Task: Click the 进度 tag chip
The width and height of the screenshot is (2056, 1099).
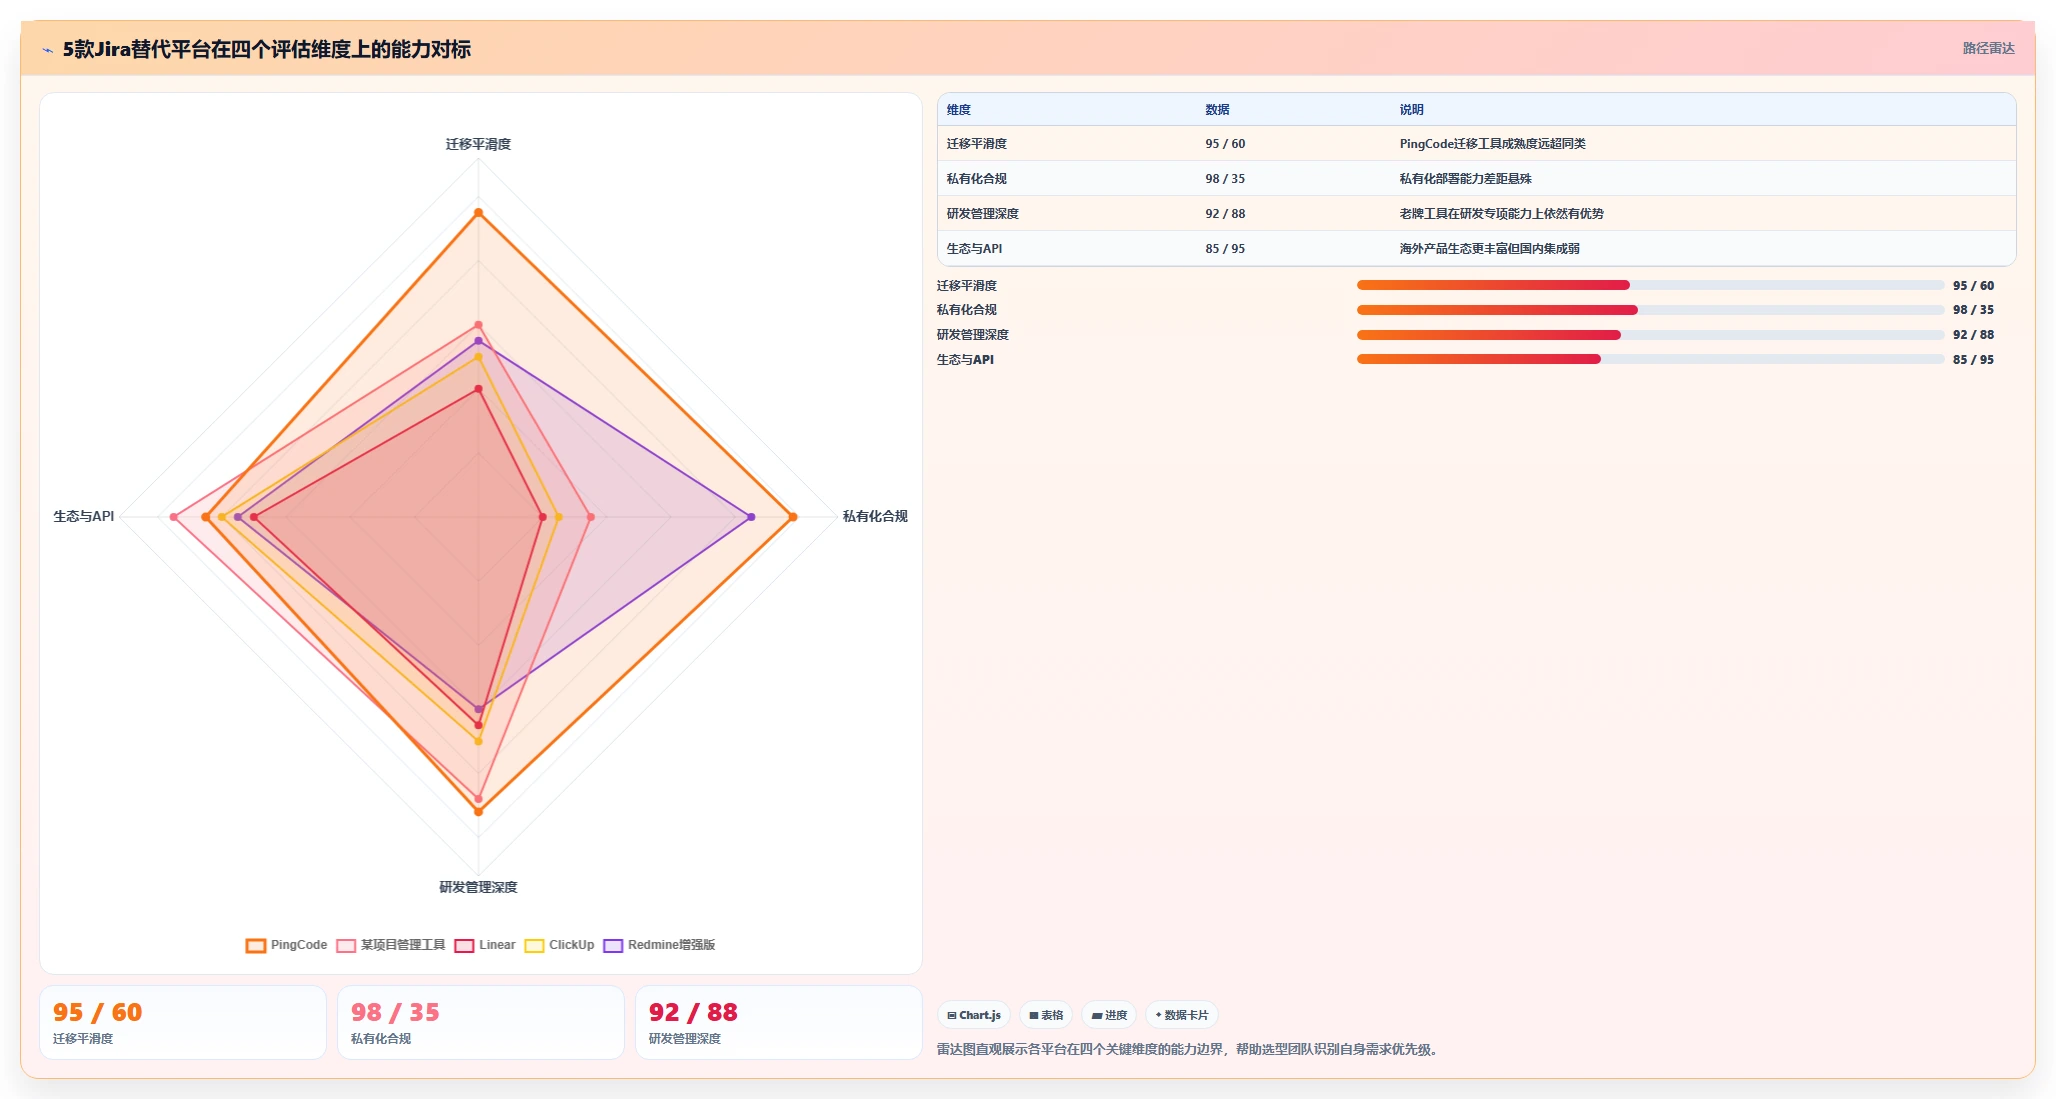Action: point(1109,1015)
